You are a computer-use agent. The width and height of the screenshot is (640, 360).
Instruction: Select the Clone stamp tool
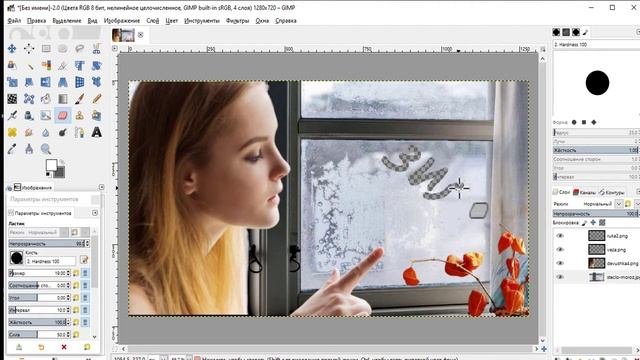click(80, 116)
